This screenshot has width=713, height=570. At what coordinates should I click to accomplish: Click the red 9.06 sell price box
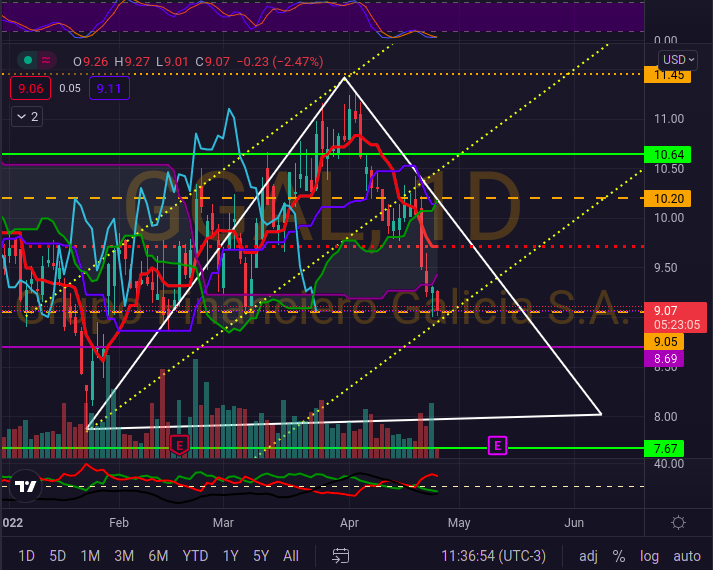coord(29,88)
